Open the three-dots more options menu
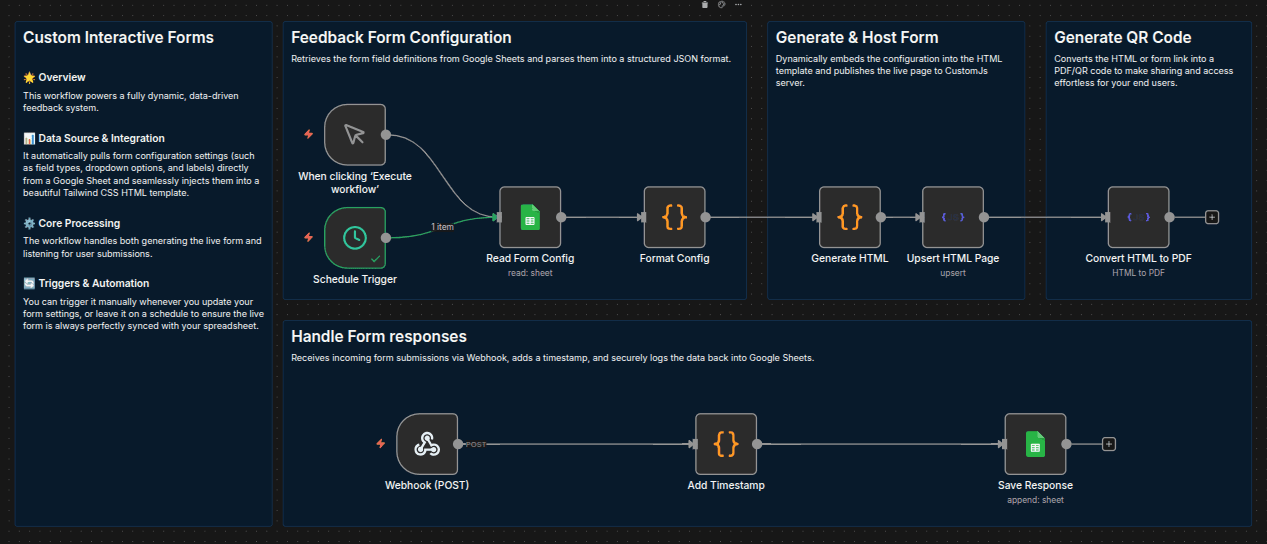This screenshot has height=544, width=1267. point(738,5)
